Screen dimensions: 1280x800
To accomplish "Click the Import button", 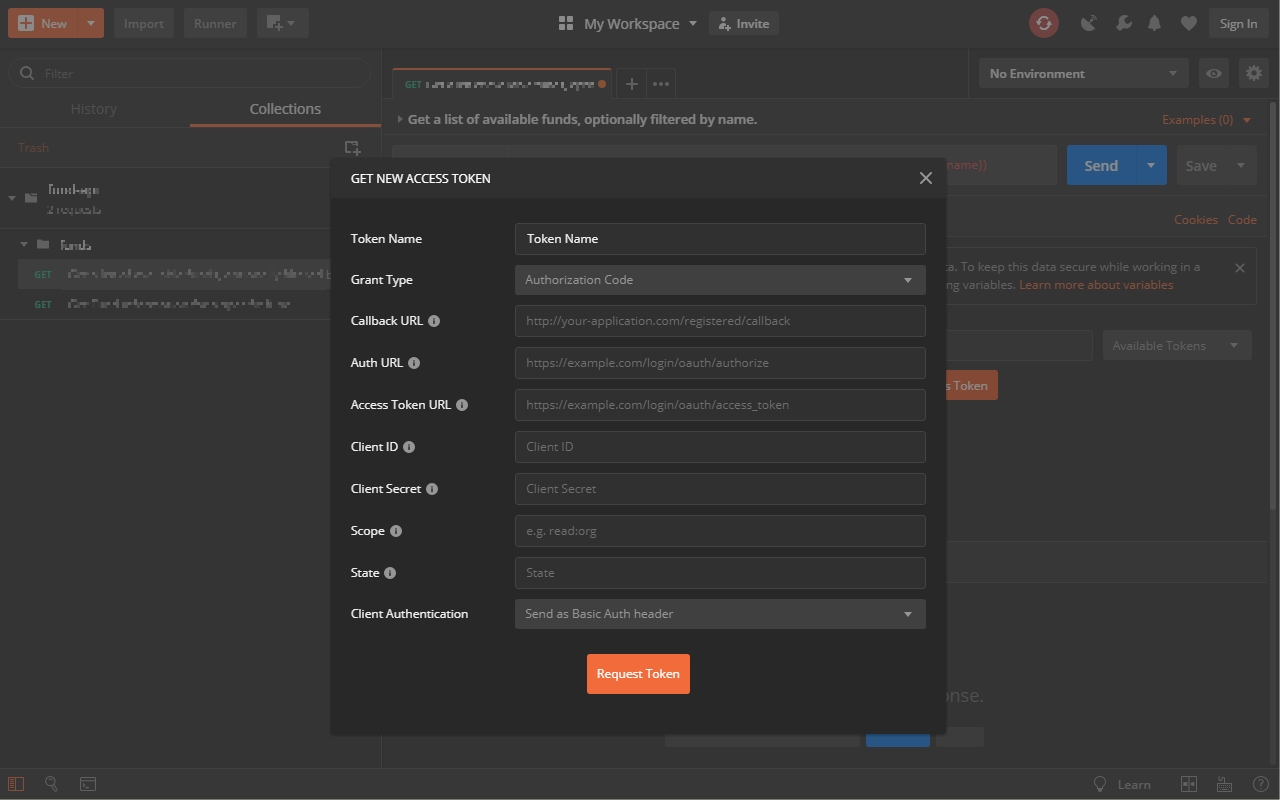I will pyautogui.click(x=144, y=23).
